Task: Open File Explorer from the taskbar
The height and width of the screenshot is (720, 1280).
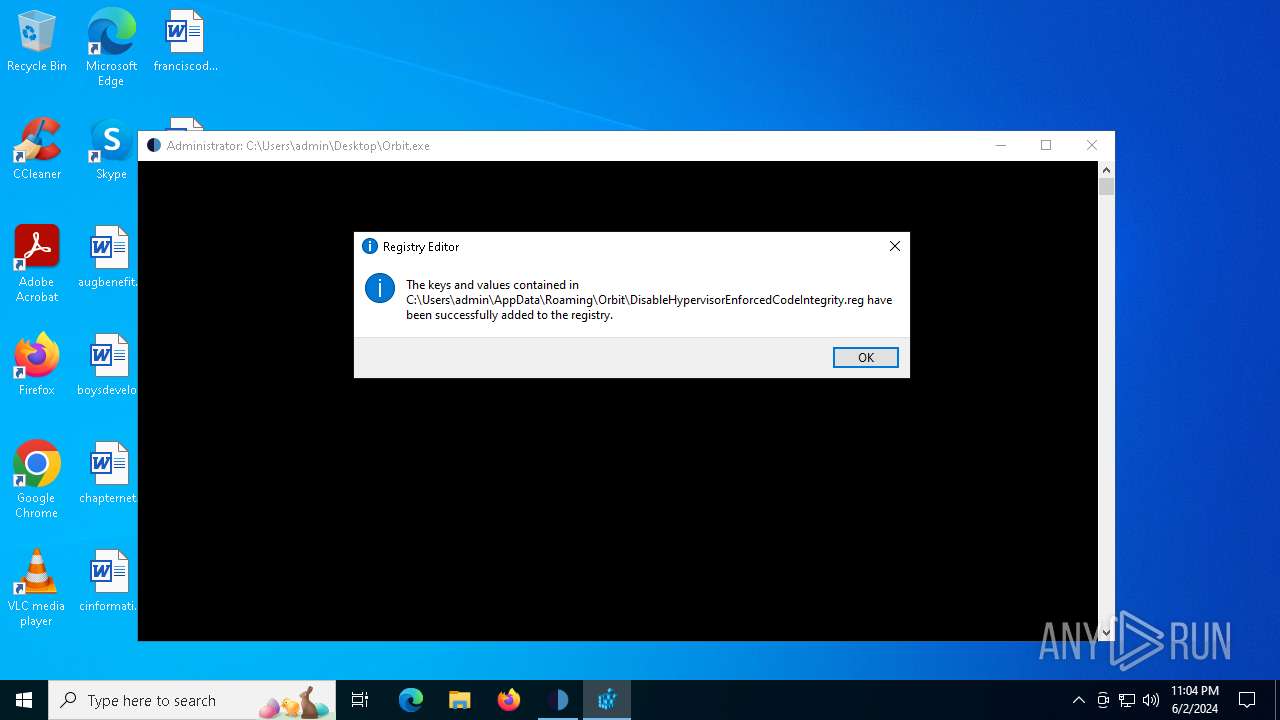Action: 459,700
